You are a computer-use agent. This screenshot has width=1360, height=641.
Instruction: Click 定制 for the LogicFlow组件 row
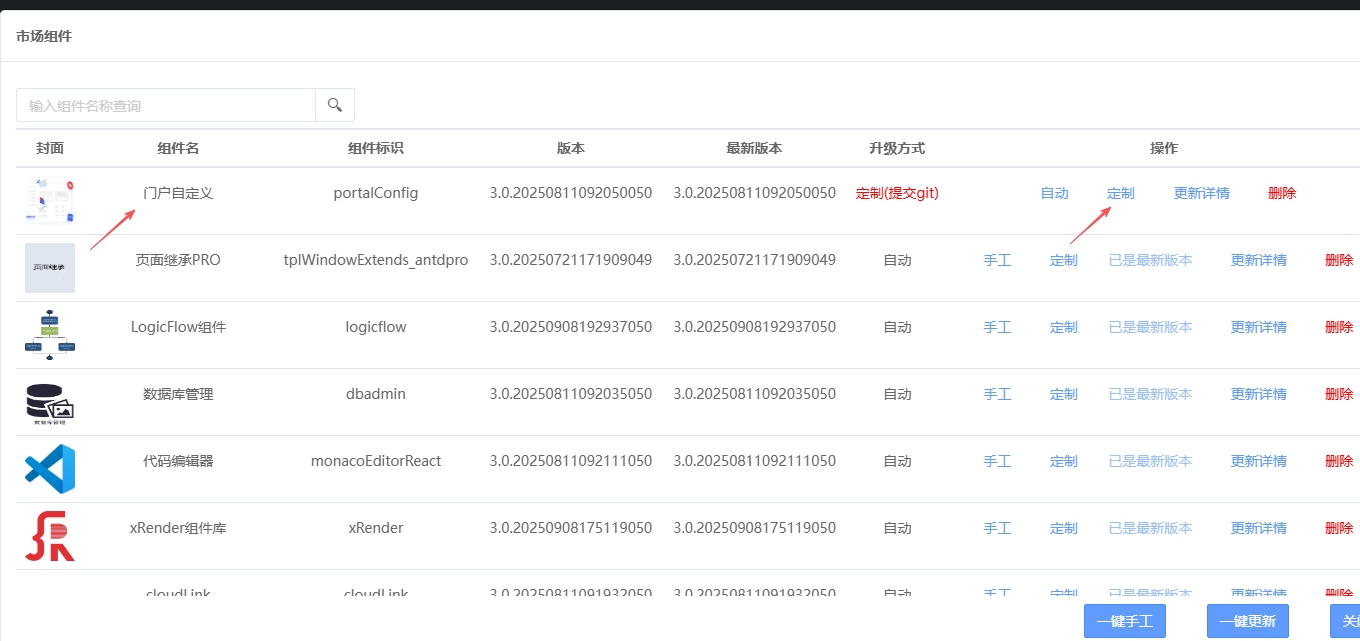(1064, 327)
